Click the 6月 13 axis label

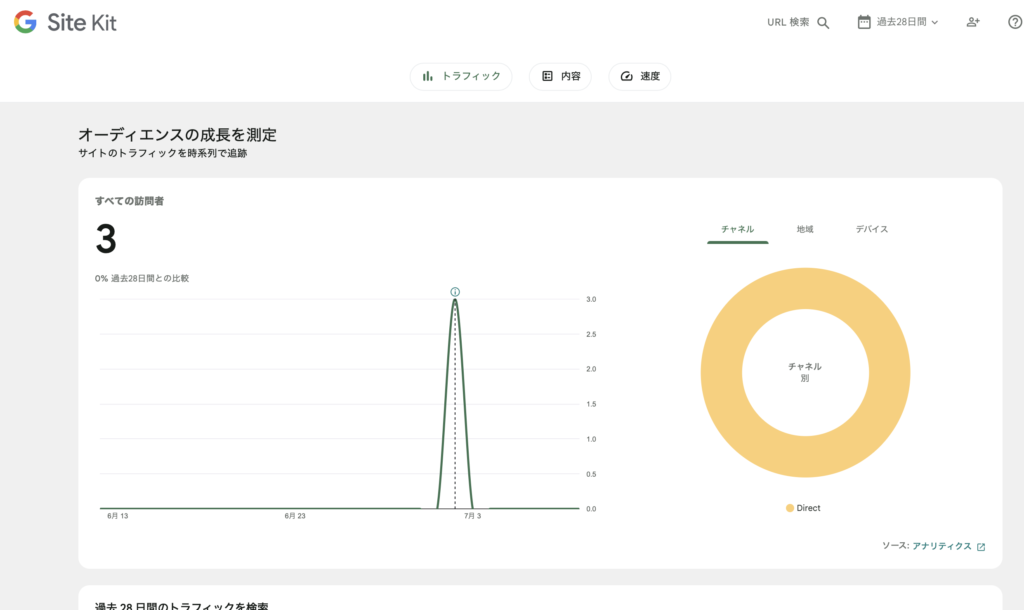[x=118, y=516]
